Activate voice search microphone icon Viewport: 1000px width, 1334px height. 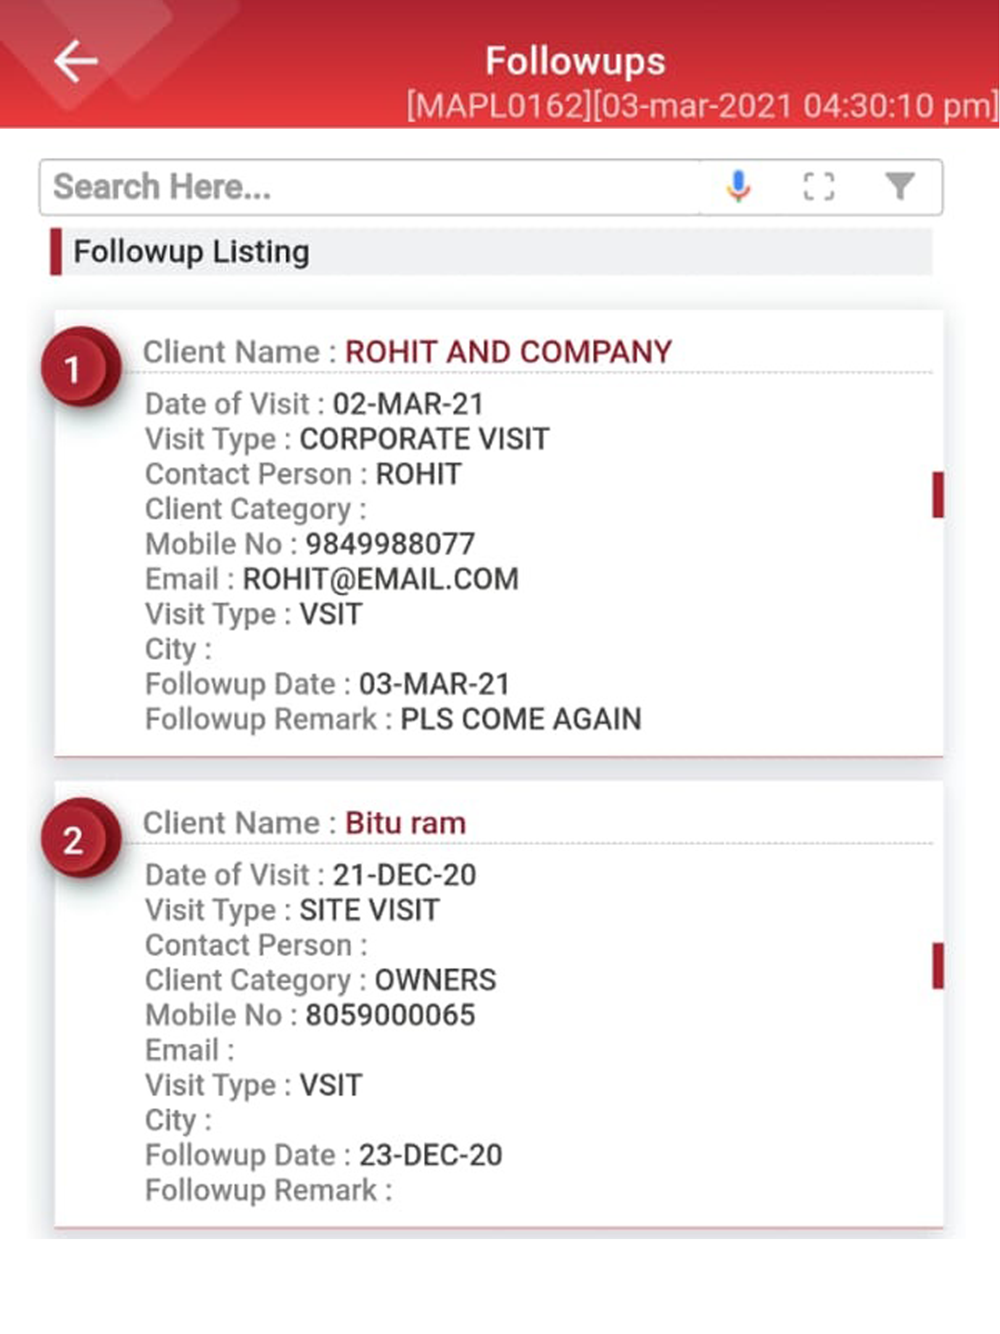click(x=738, y=186)
